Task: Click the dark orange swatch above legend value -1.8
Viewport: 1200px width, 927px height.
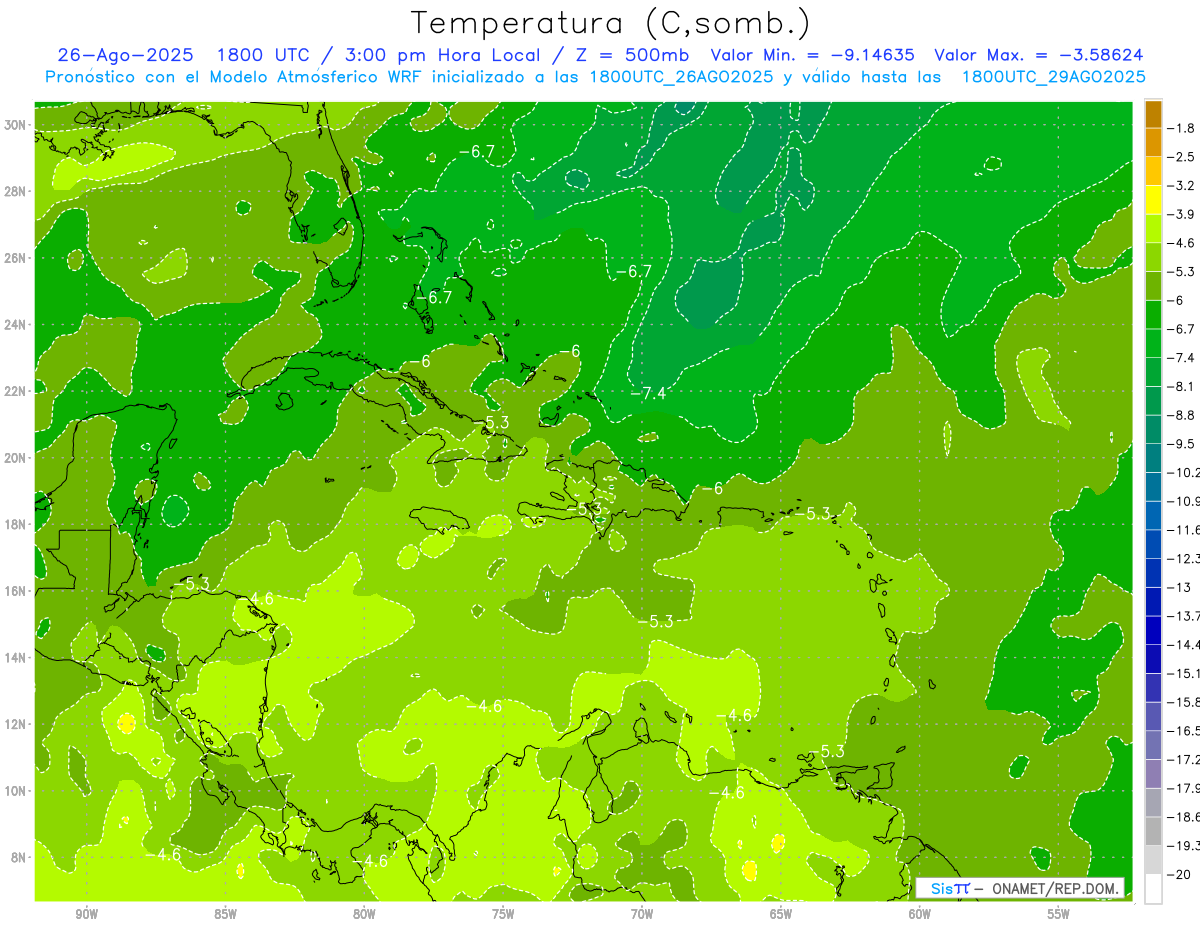Action: 1153,114
